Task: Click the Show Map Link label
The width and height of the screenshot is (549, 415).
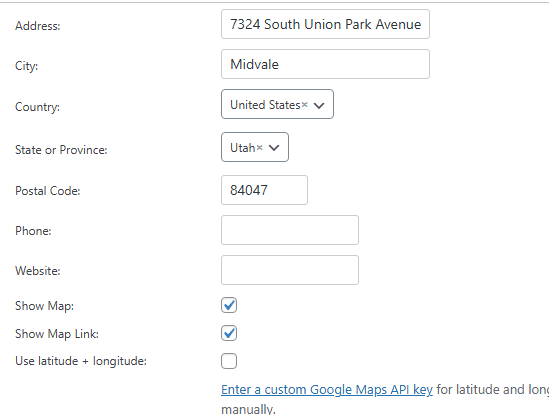Action: click(57, 334)
